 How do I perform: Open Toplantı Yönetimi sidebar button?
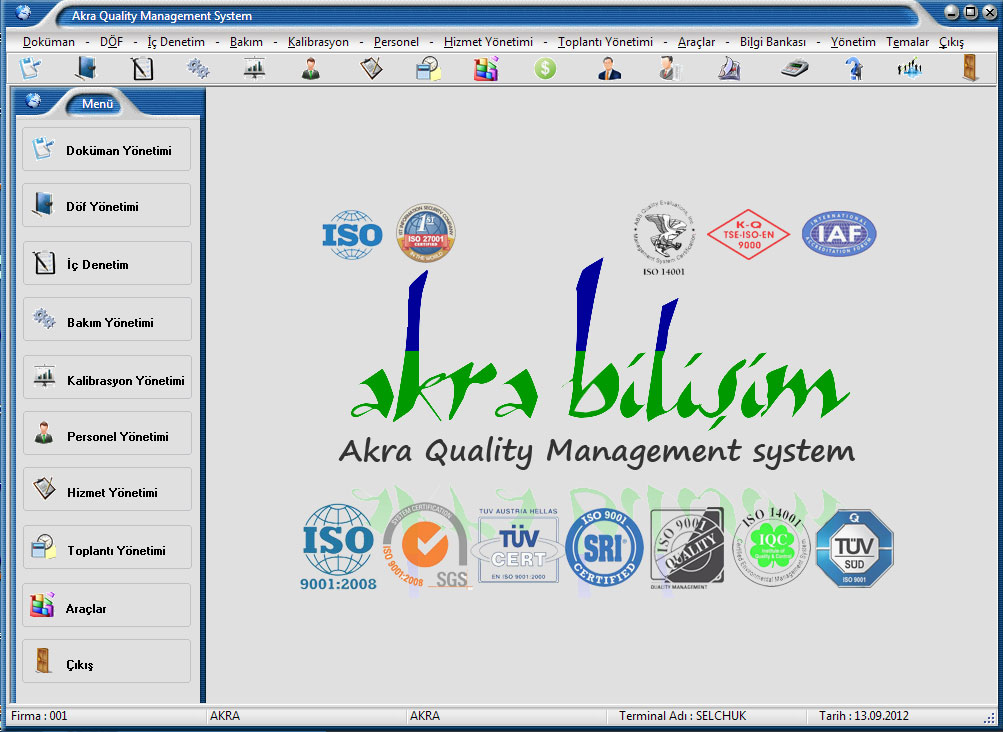click(107, 547)
